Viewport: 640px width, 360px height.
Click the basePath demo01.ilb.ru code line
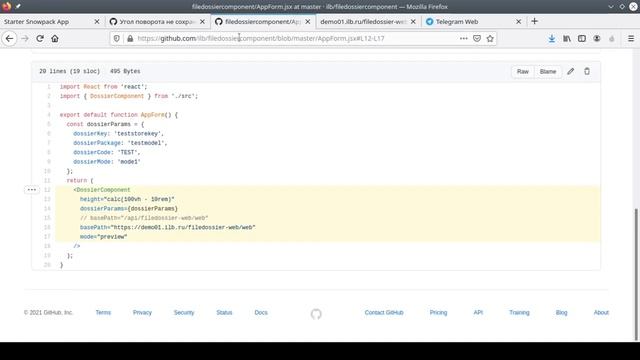pos(167,227)
